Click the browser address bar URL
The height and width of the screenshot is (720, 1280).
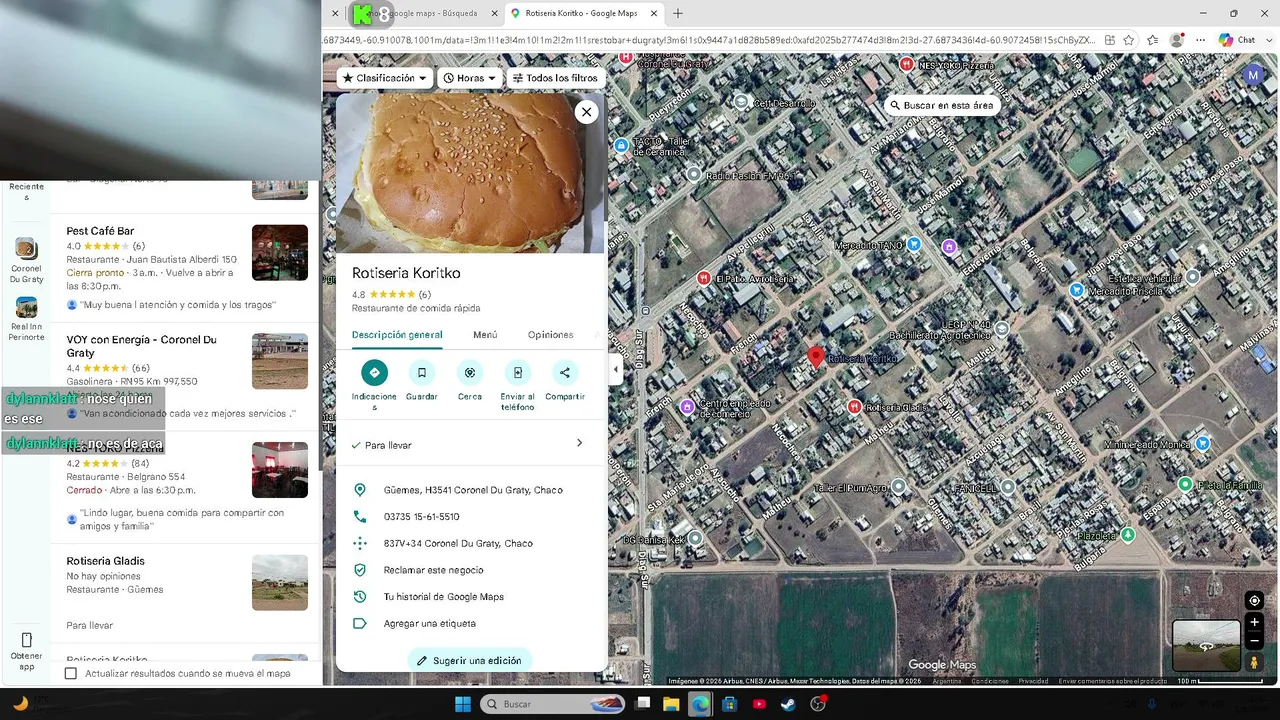tap(708, 40)
